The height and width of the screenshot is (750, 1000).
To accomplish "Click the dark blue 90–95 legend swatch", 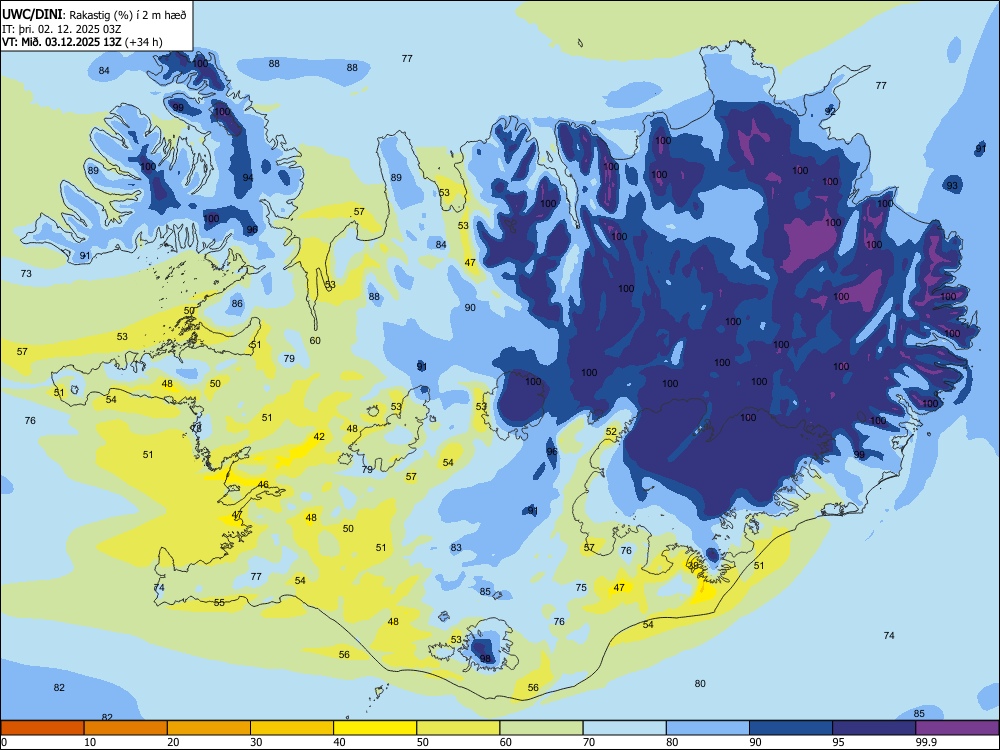I will (791, 728).
